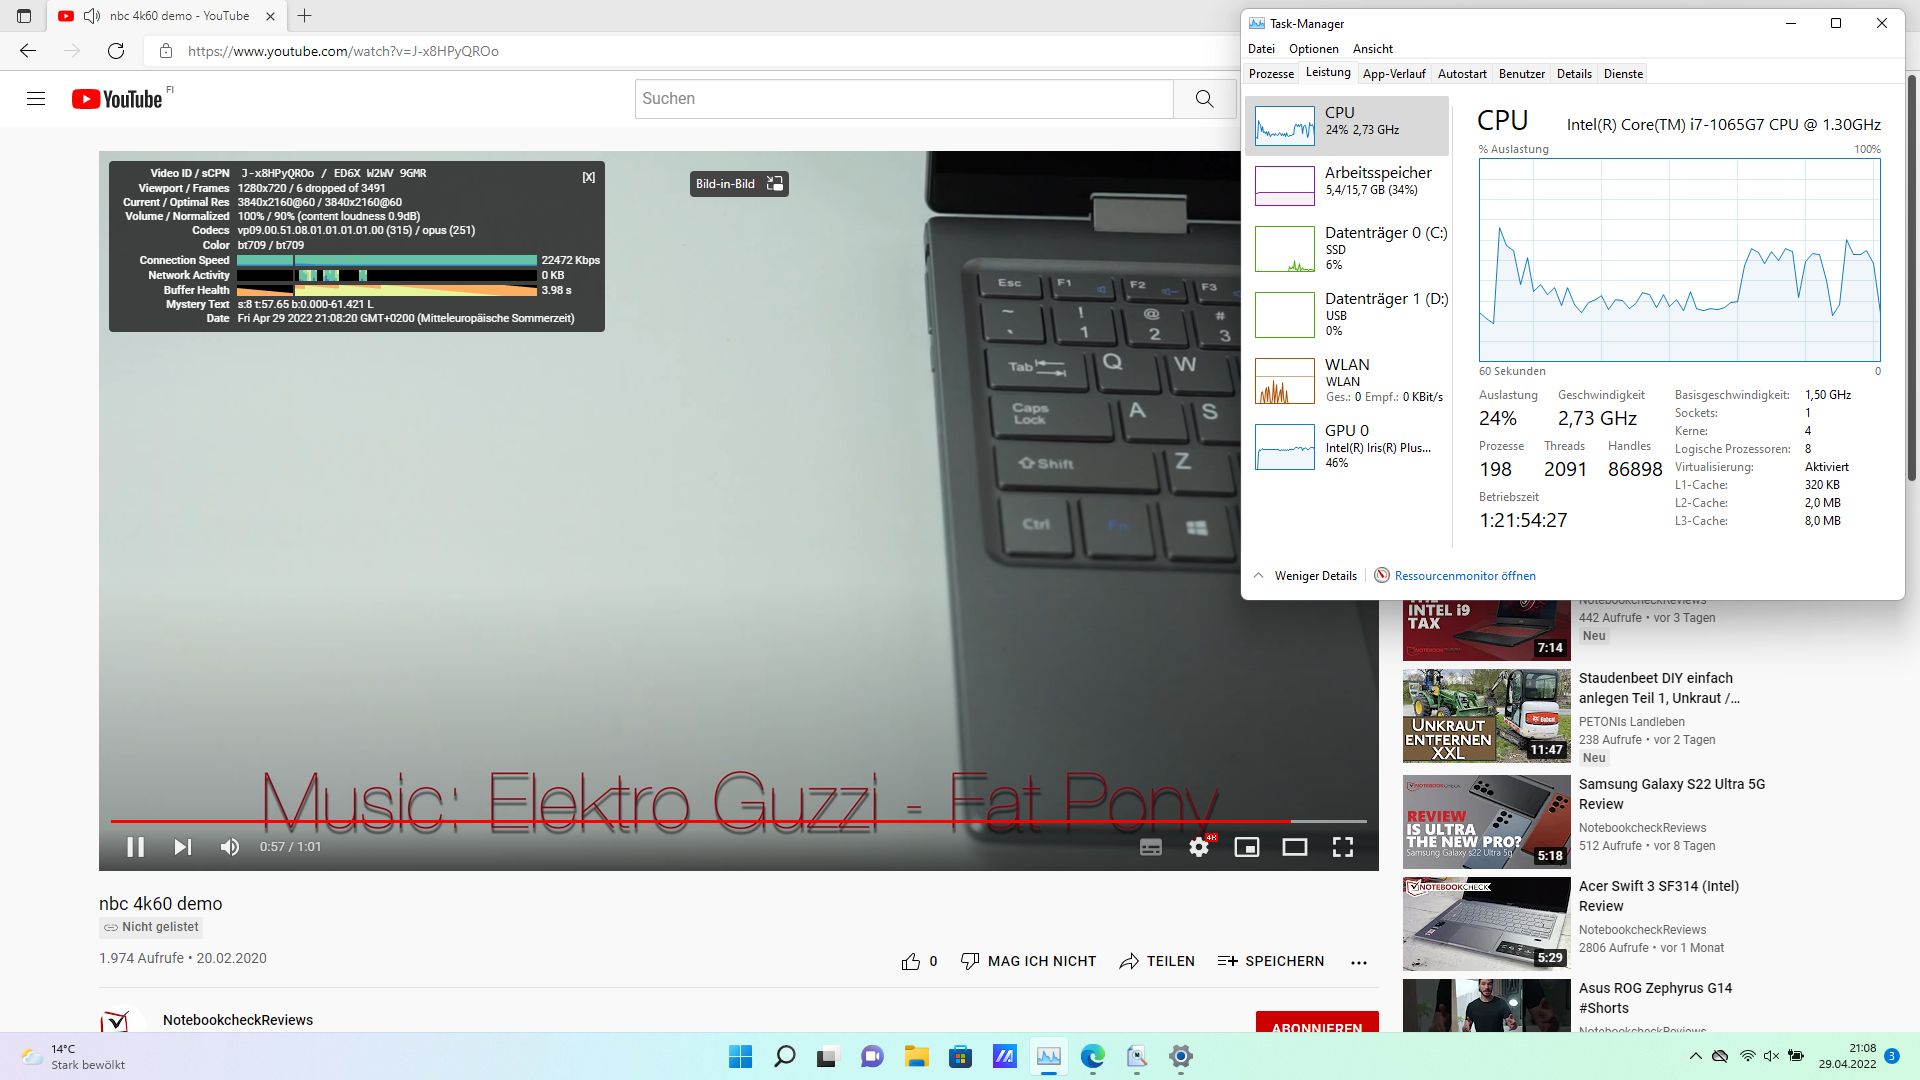Image resolution: width=1920 pixels, height=1080 pixels.
Task: Switch player to miniplayer mode
Action: (x=1246, y=847)
